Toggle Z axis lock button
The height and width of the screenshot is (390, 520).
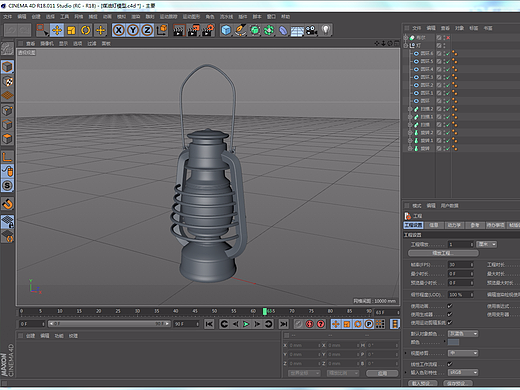pos(147,30)
